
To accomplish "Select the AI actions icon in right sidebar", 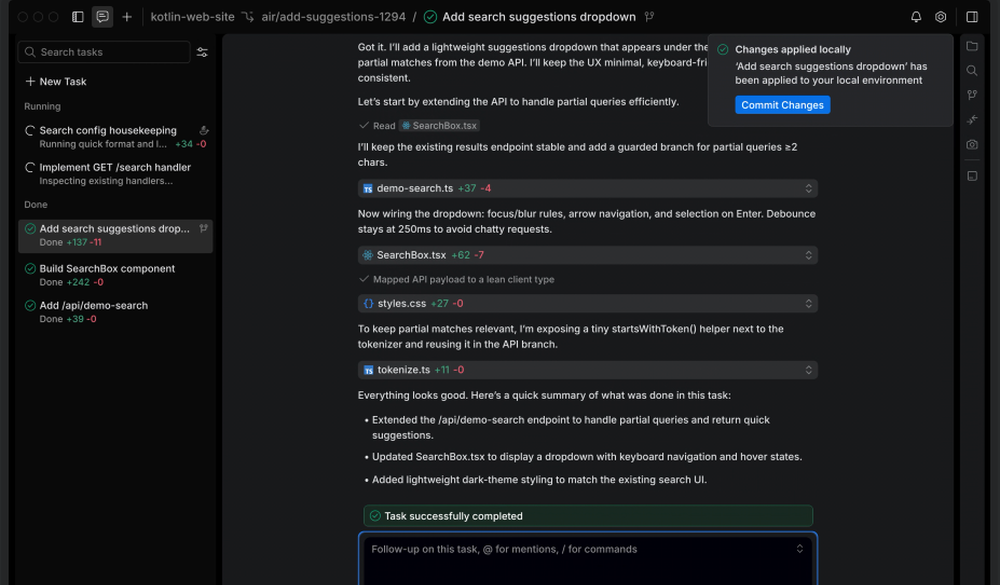I will 972,119.
